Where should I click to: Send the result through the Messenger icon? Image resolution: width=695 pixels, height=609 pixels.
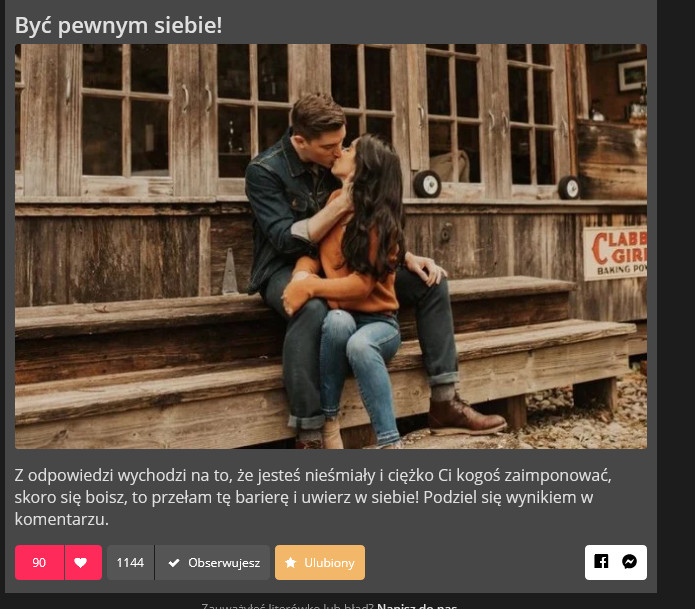pos(629,562)
